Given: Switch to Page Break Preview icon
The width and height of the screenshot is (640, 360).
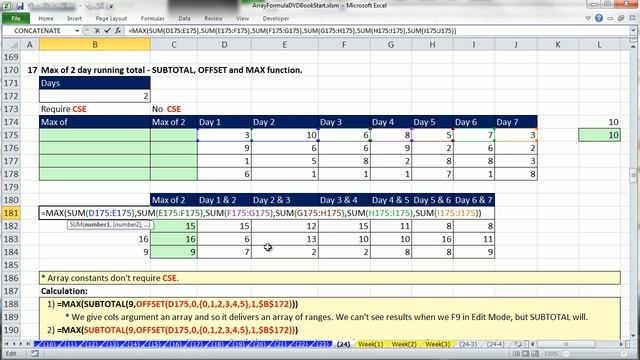Looking at the screenshot, I should [535, 353].
